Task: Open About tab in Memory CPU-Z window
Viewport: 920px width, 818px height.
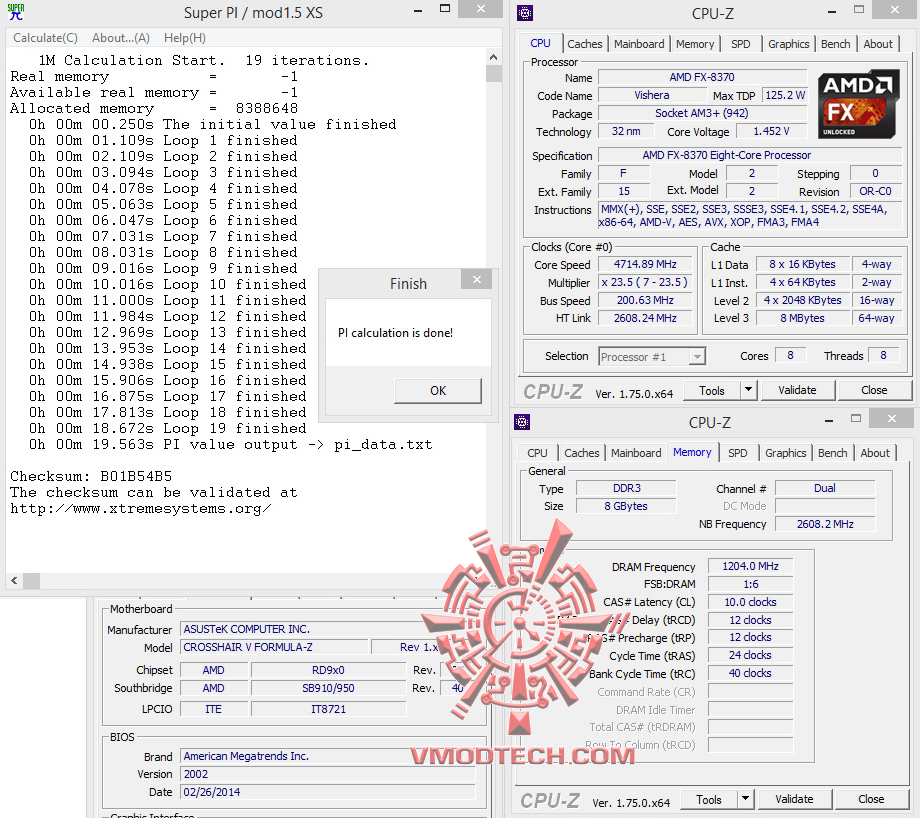Action: click(x=875, y=453)
